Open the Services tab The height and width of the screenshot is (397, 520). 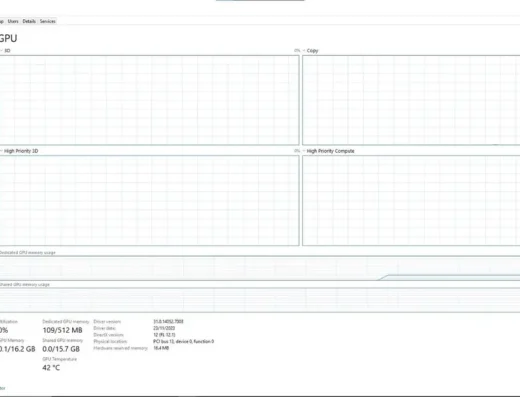(x=48, y=21)
